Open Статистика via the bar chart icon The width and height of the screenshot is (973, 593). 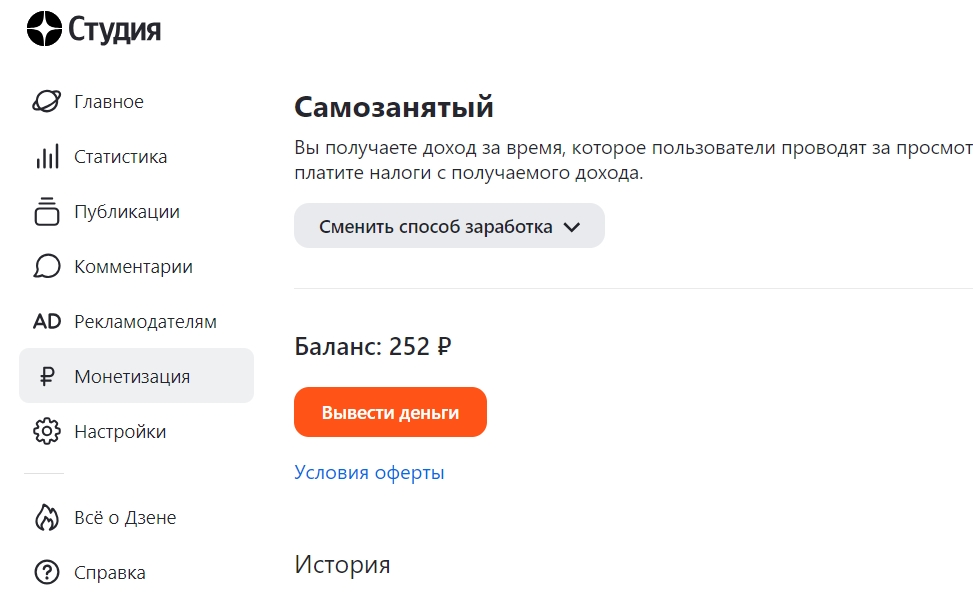click(x=47, y=156)
